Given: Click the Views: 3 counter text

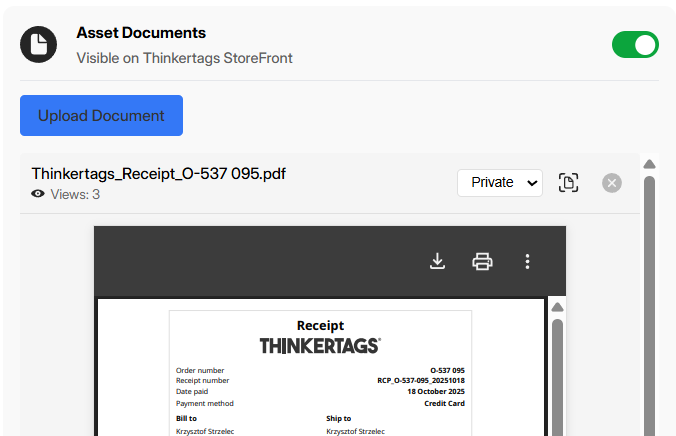Looking at the screenshot, I should (75, 195).
